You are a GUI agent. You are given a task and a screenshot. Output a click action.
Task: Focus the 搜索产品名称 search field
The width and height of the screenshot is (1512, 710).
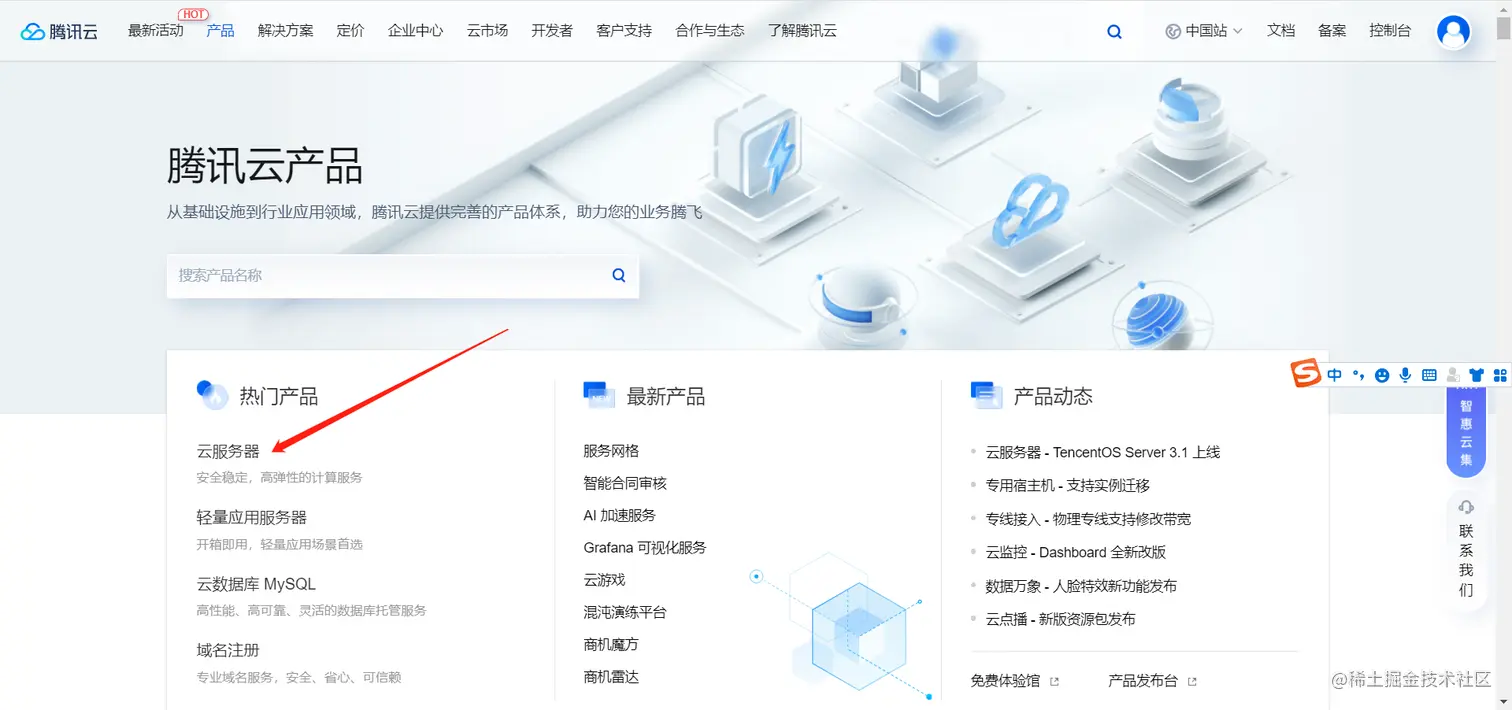pyautogui.click(x=403, y=275)
